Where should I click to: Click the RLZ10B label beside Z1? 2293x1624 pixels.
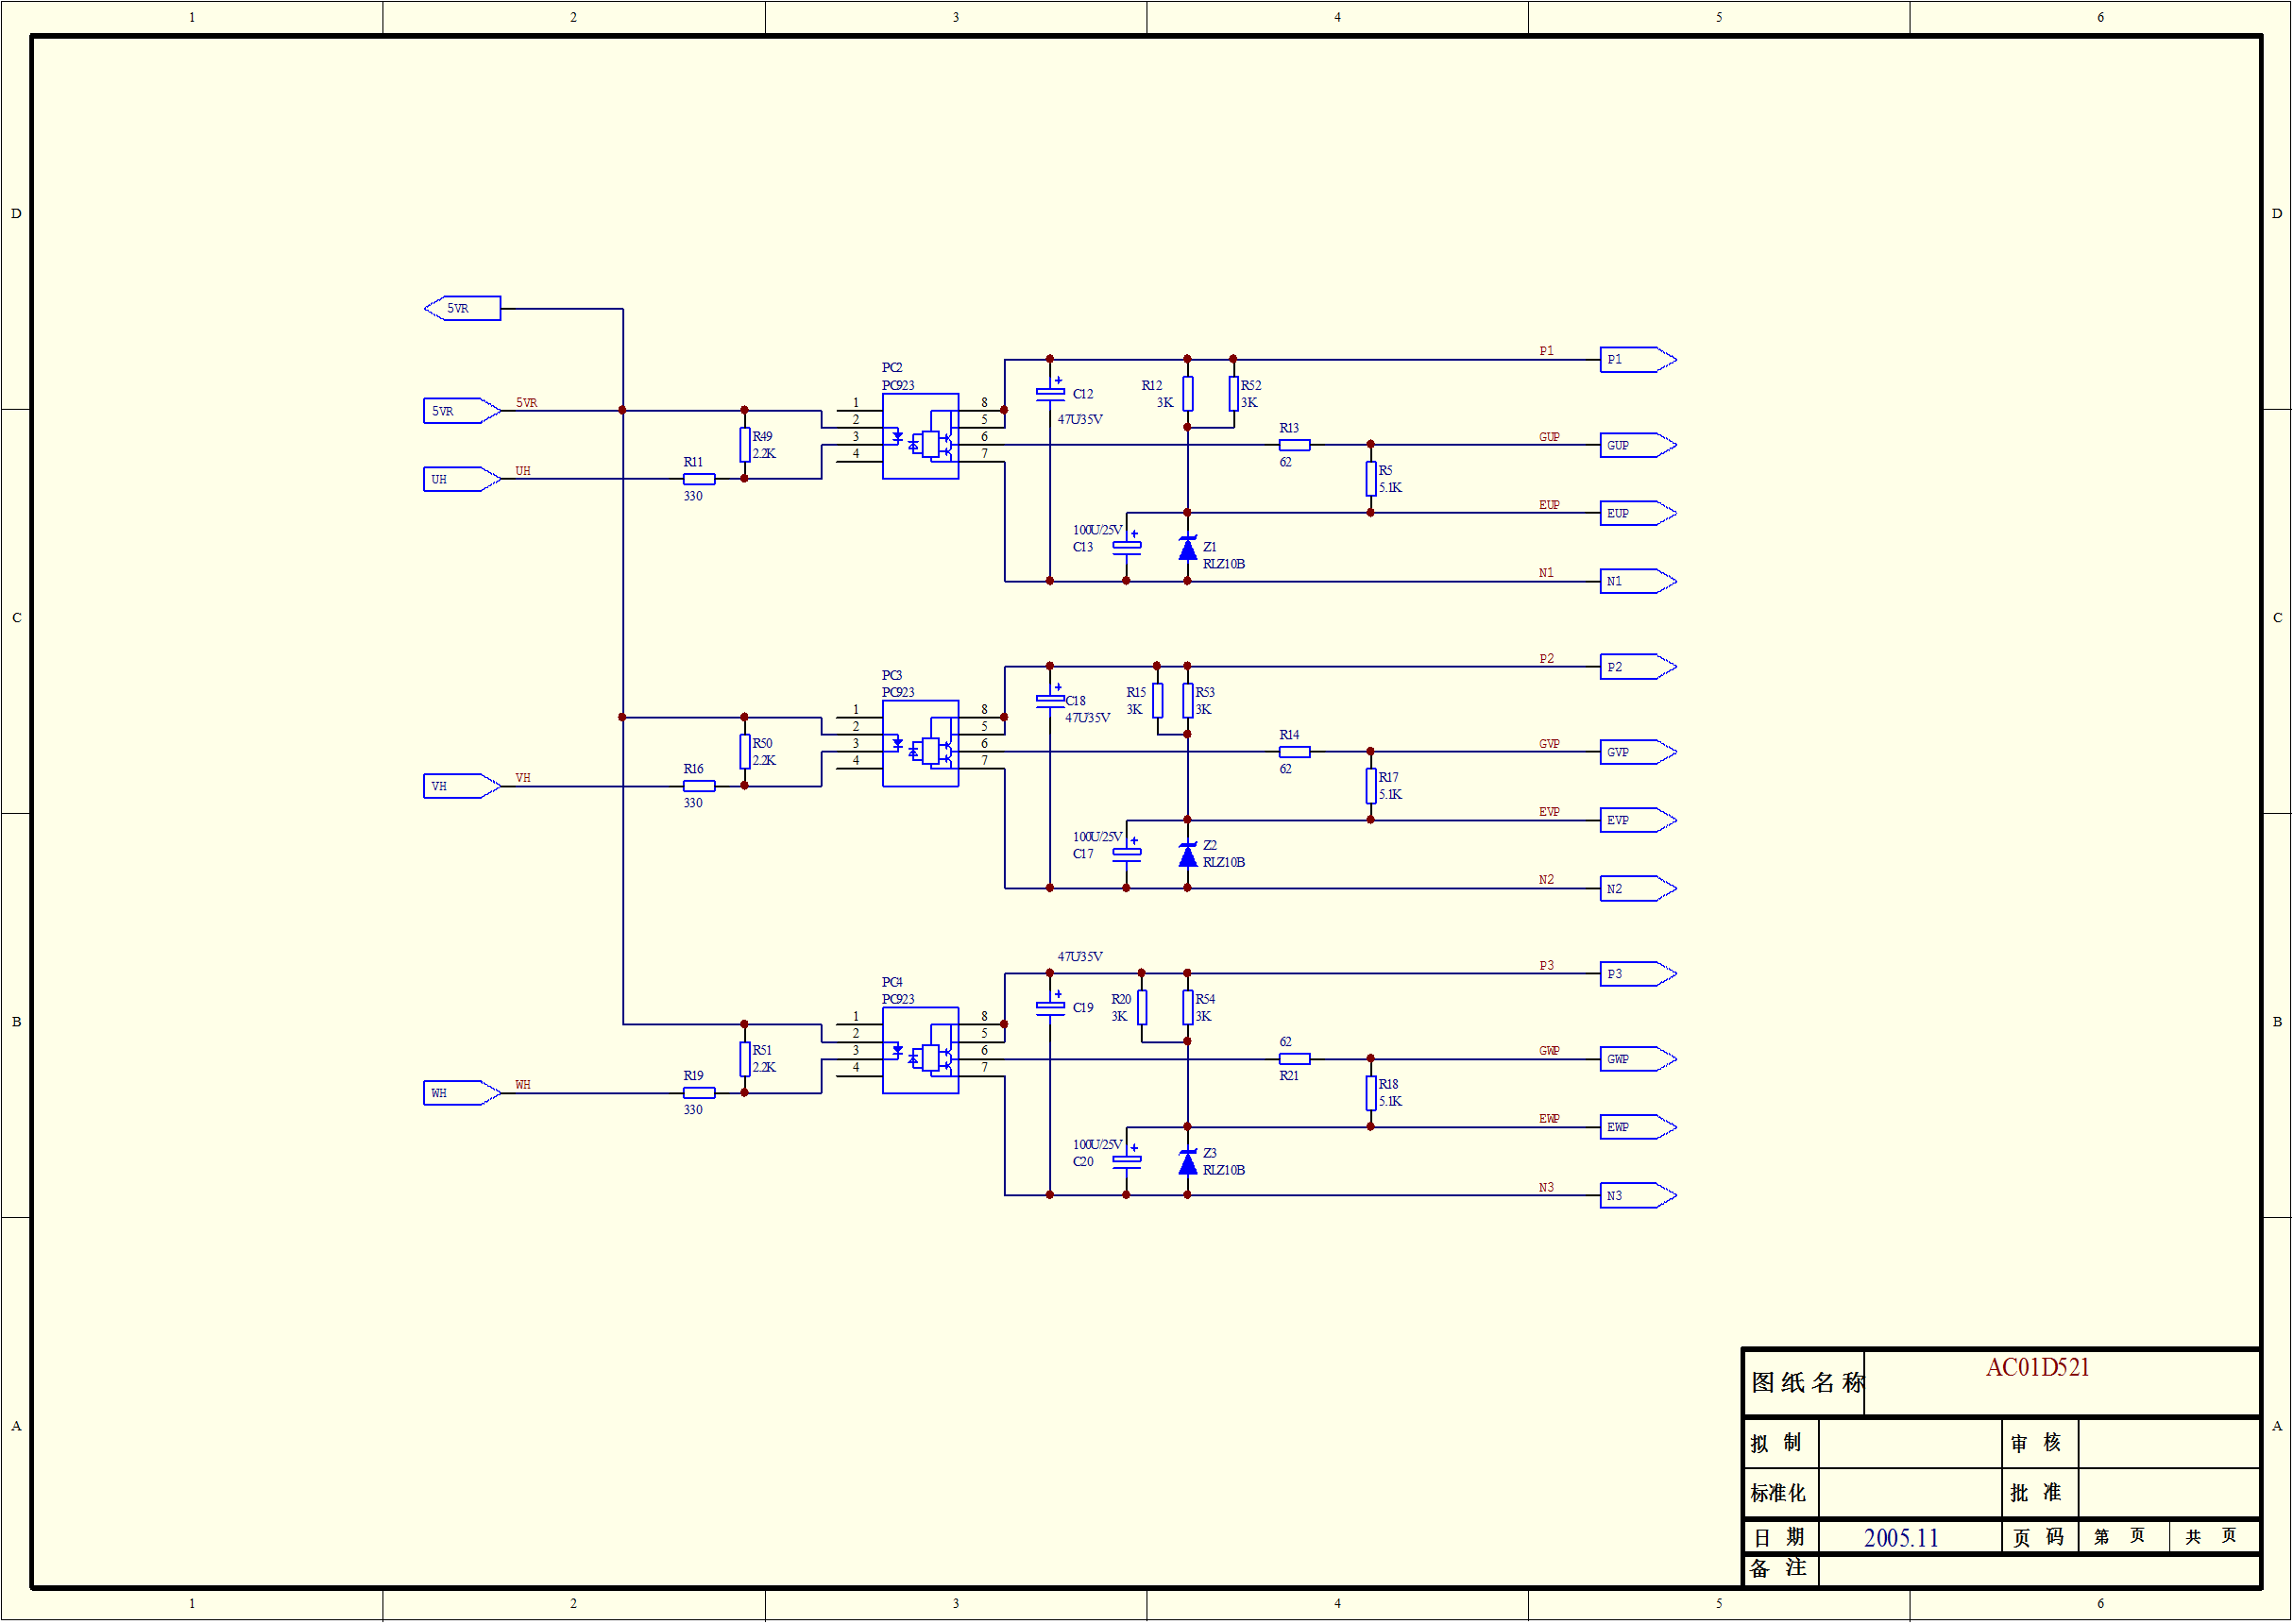coord(1224,564)
